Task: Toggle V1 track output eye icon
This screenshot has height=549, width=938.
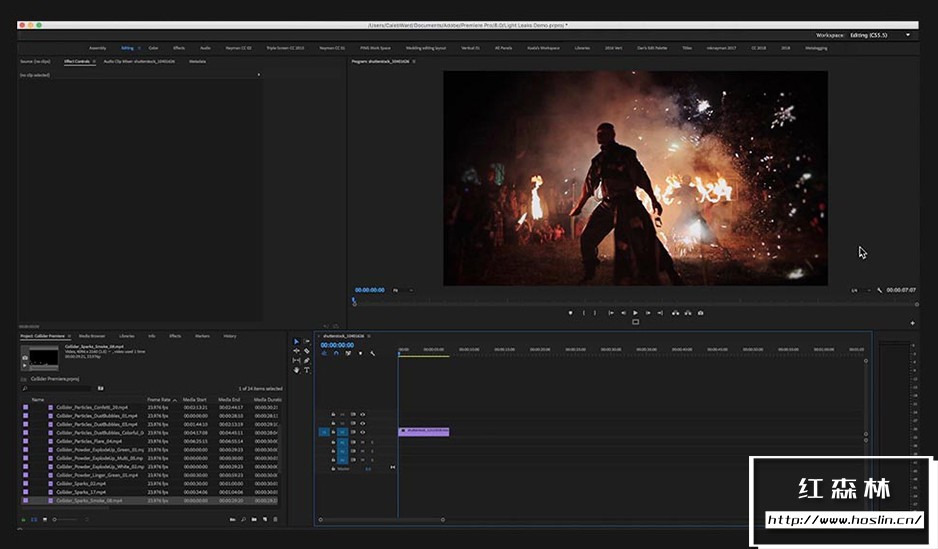Action: pos(362,432)
